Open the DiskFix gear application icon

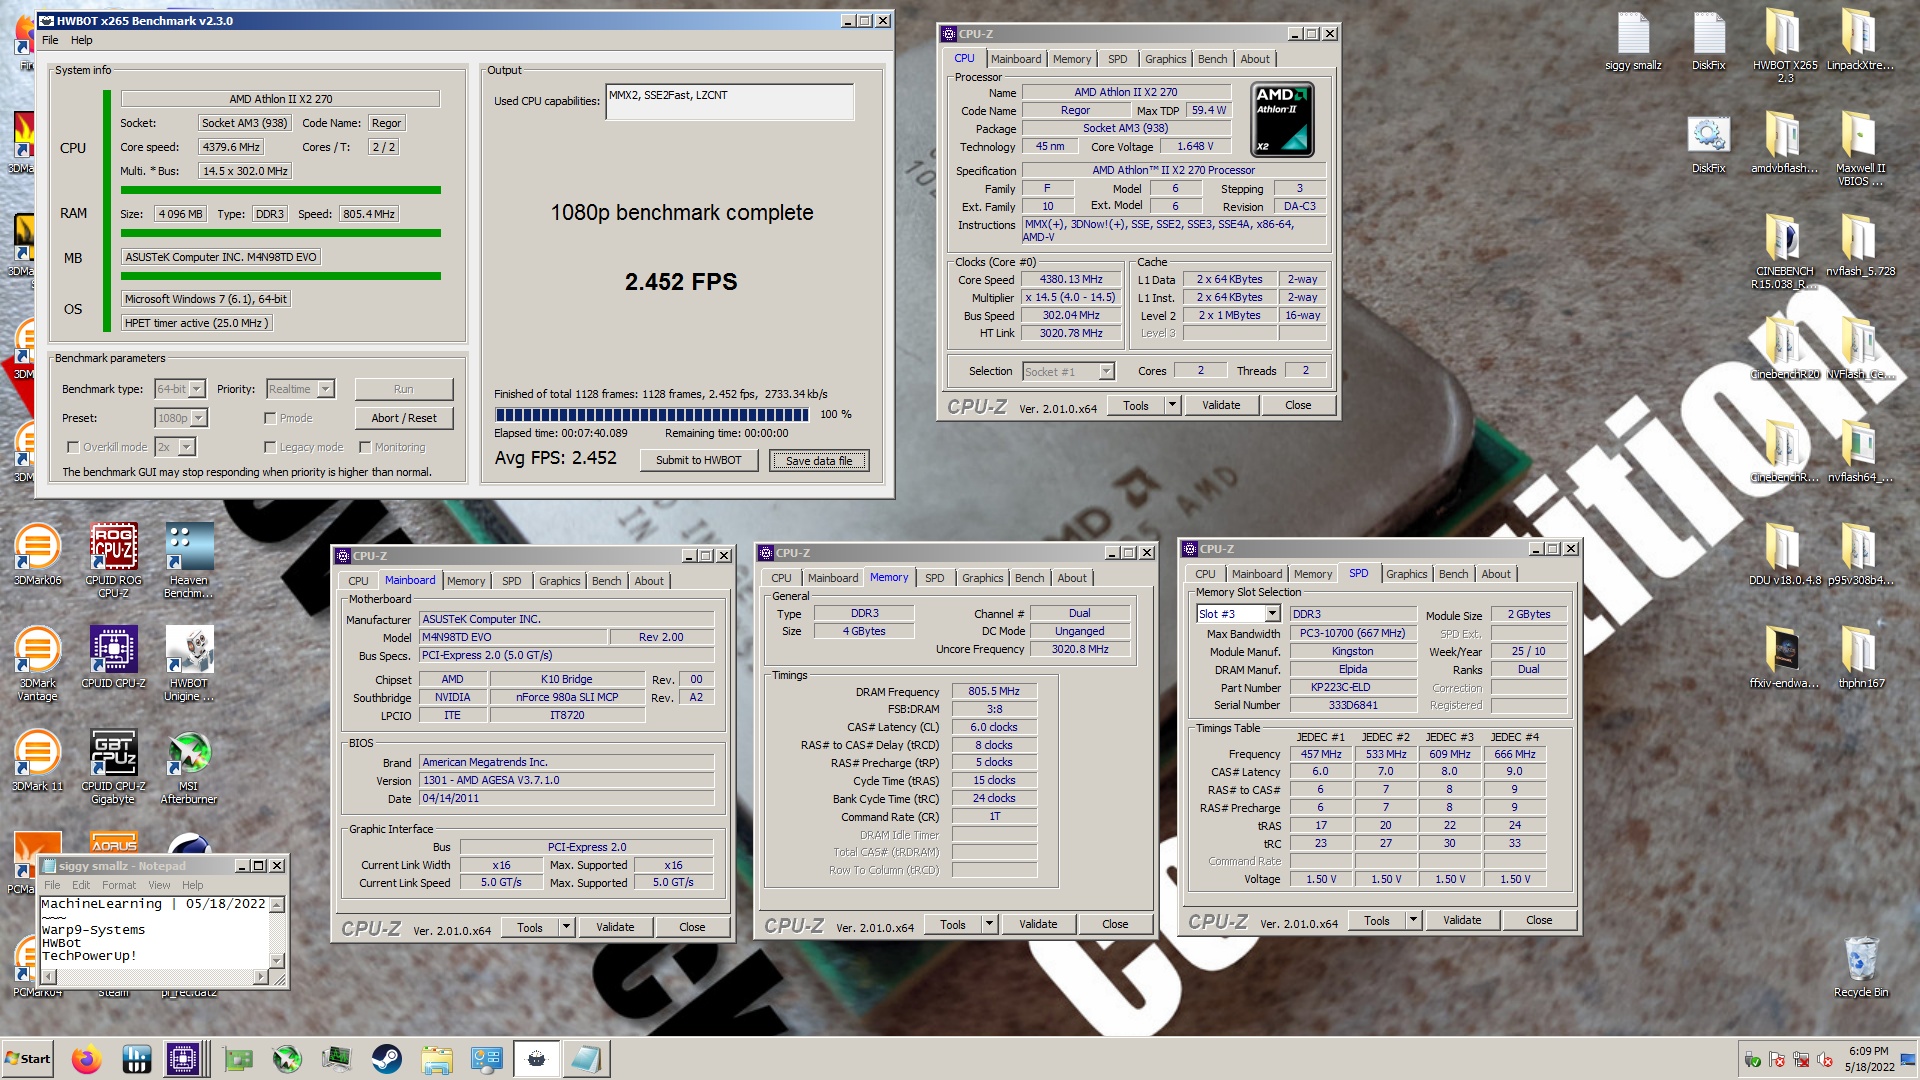(x=1708, y=143)
